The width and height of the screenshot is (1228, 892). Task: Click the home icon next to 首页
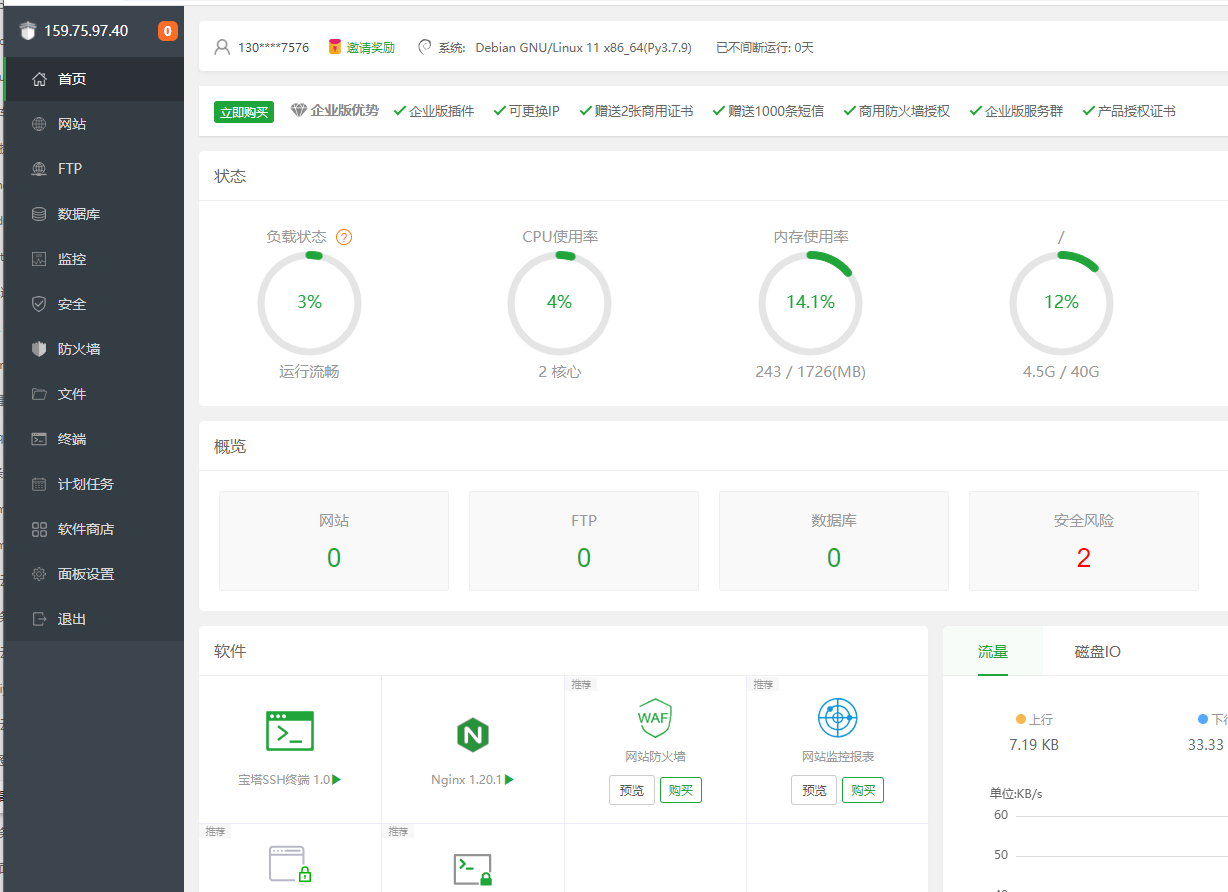point(39,79)
